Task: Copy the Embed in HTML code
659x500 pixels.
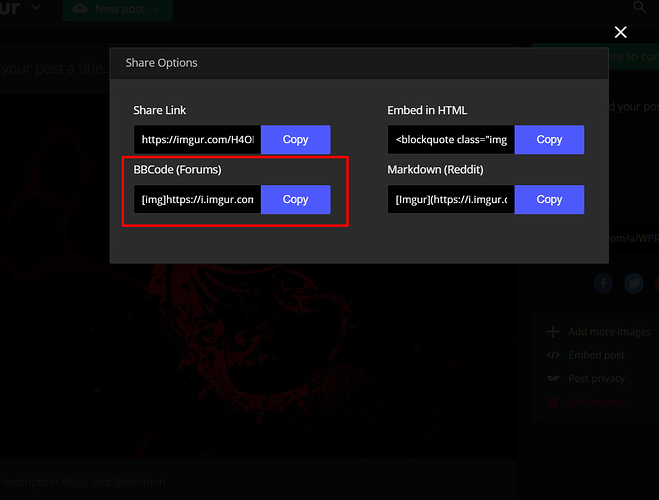Action: point(549,139)
